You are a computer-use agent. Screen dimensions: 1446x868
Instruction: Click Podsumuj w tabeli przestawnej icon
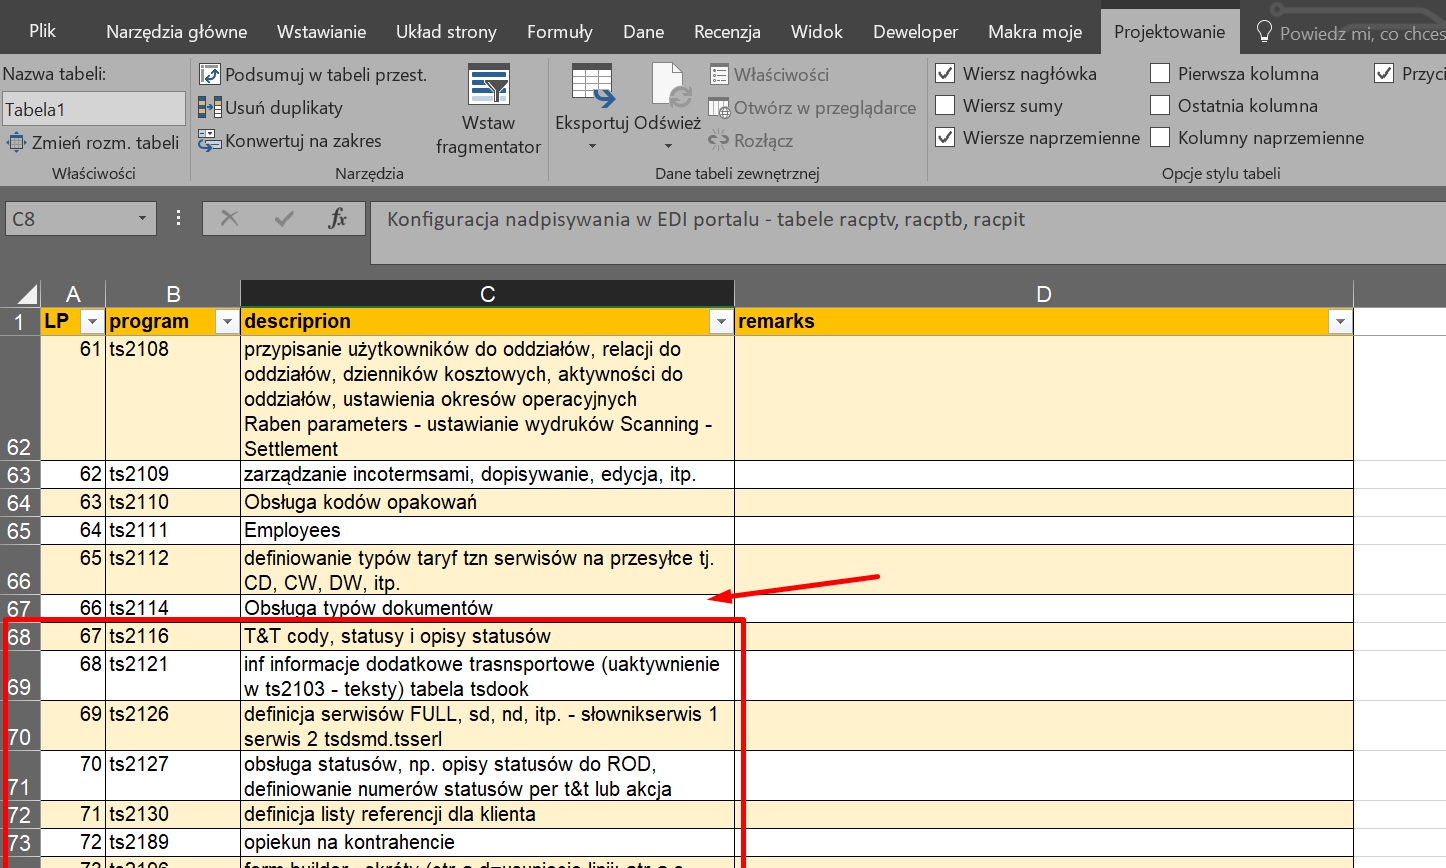[210, 75]
